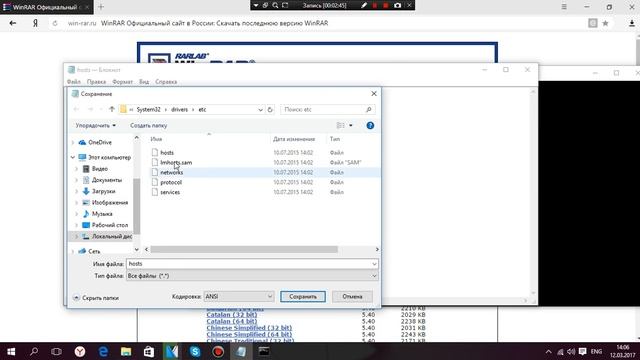Screen dimensions: 640x360
Task: Click the 'Сохранить' button
Action: [x=303, y=297]
